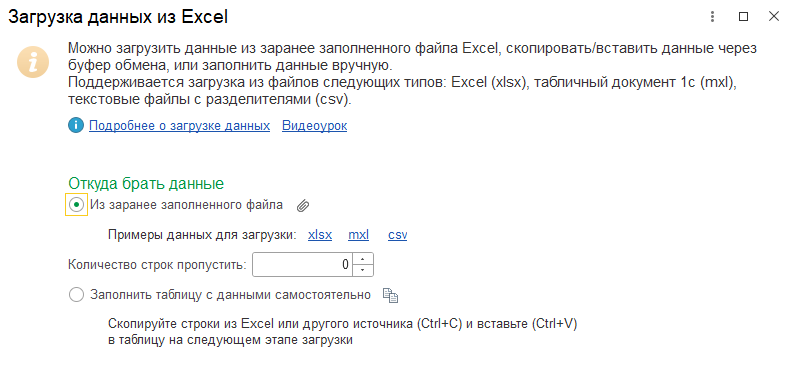The height and width of the screenshot is (378, 786).
Task: Increase rows to skip with up arrow
Action: 363,259
